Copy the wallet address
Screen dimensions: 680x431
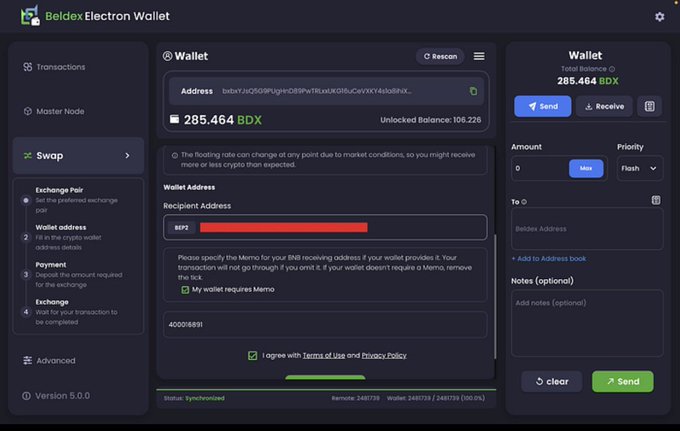click(x=473, y=91)
